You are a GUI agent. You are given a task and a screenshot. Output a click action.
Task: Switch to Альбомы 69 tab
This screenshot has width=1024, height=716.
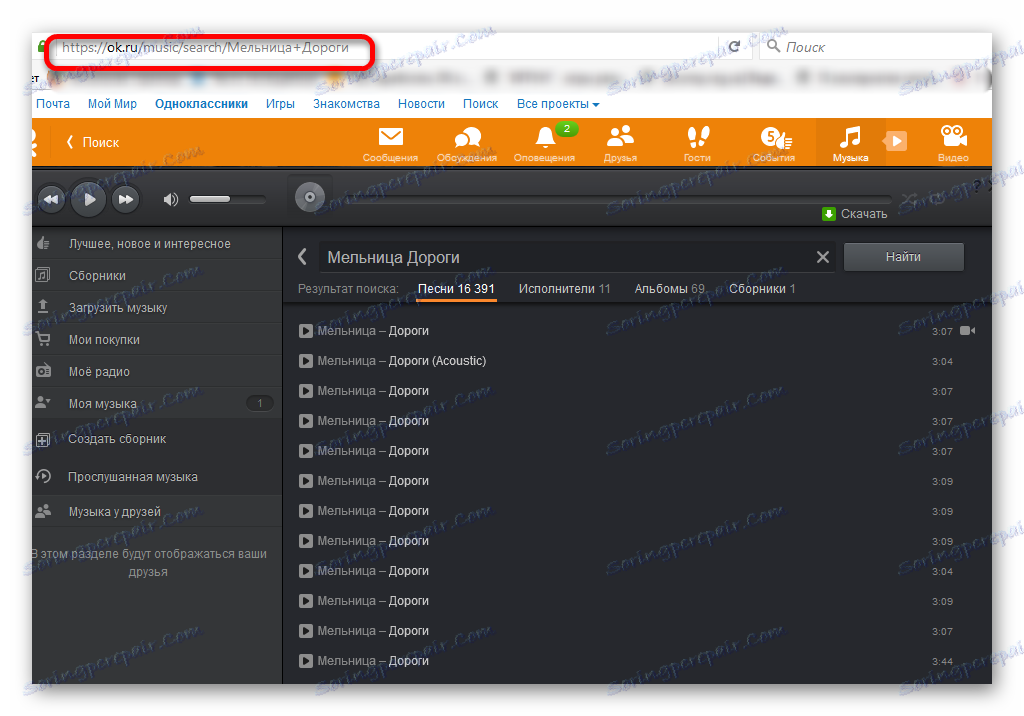pyautogui.click(x=669, y=289)
